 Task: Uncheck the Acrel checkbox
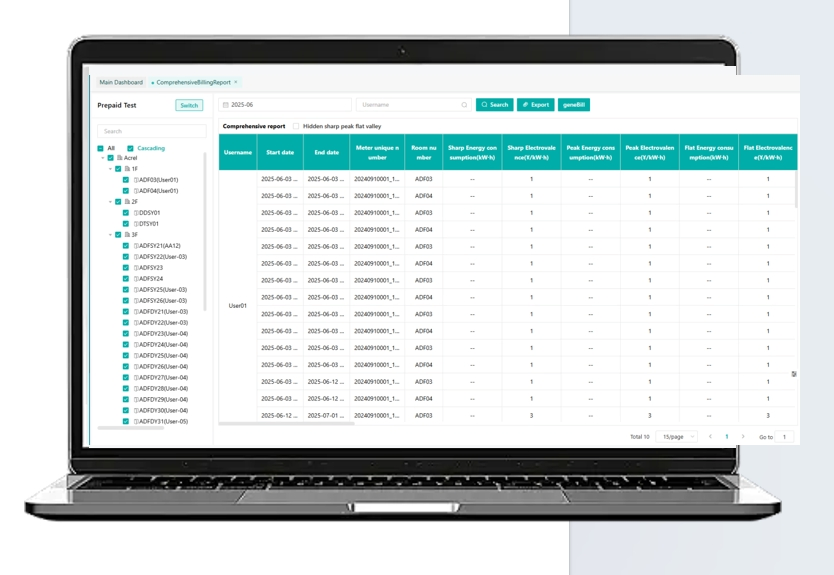point(111,158)
